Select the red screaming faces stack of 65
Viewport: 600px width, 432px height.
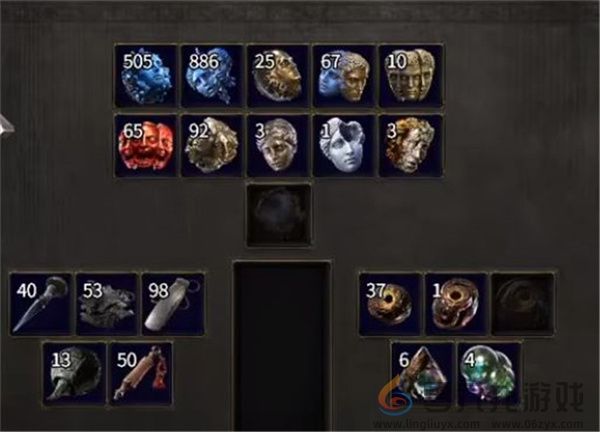tap(146, 146)
